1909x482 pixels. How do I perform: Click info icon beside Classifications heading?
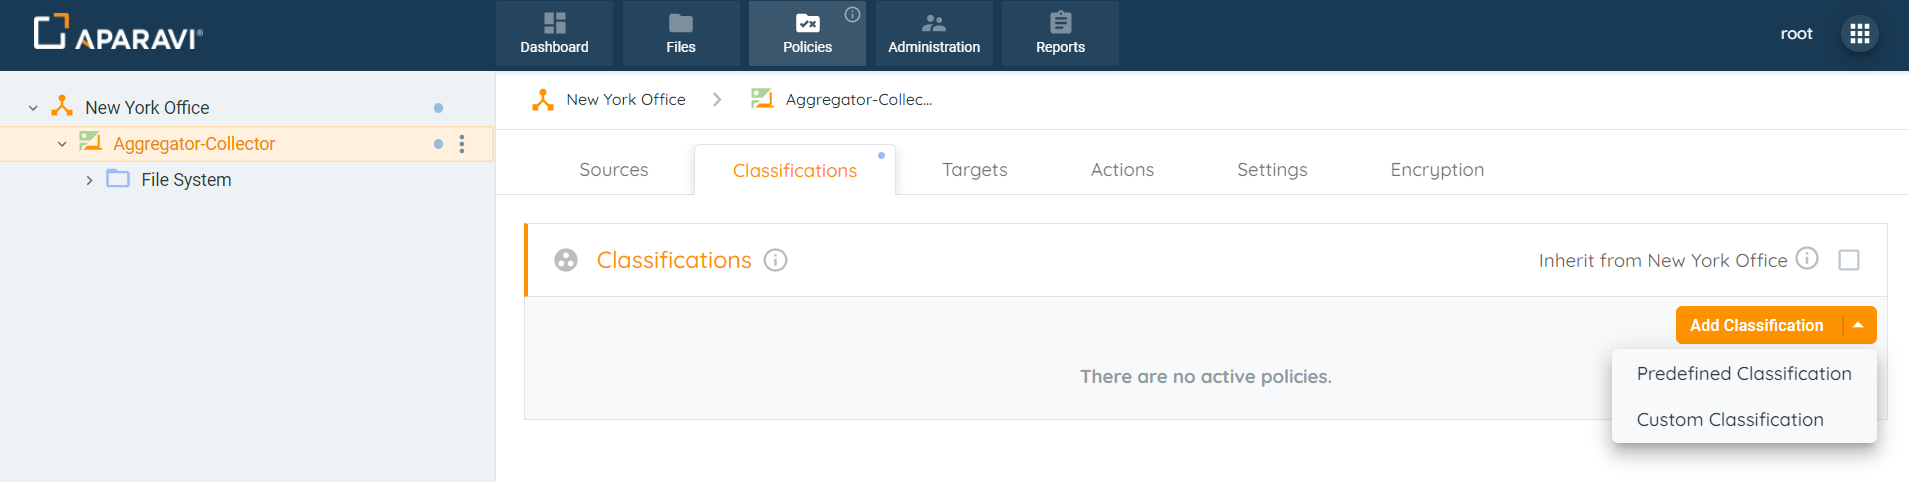[775, 261]
